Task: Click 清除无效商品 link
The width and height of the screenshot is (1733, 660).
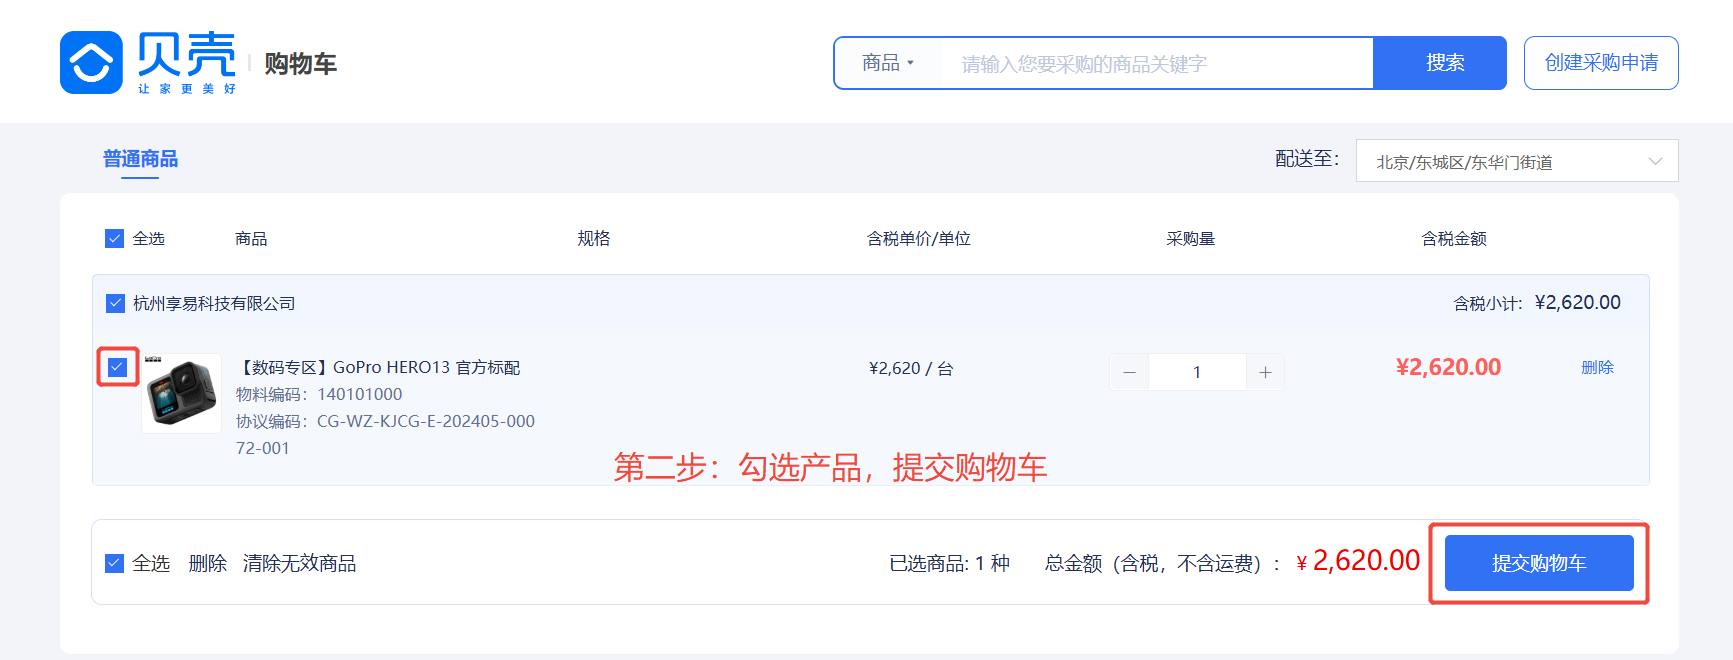Action: [x=299, y=563]
